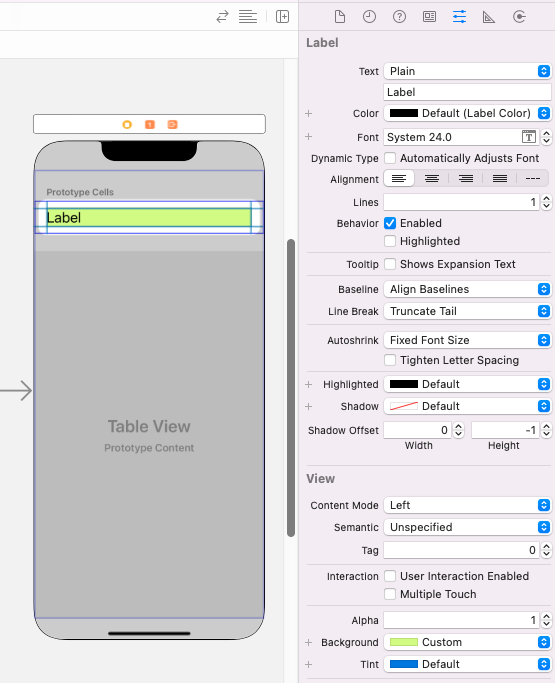Click the Shadow Offset Width field
555x683 pixels.
pos(417,430)
